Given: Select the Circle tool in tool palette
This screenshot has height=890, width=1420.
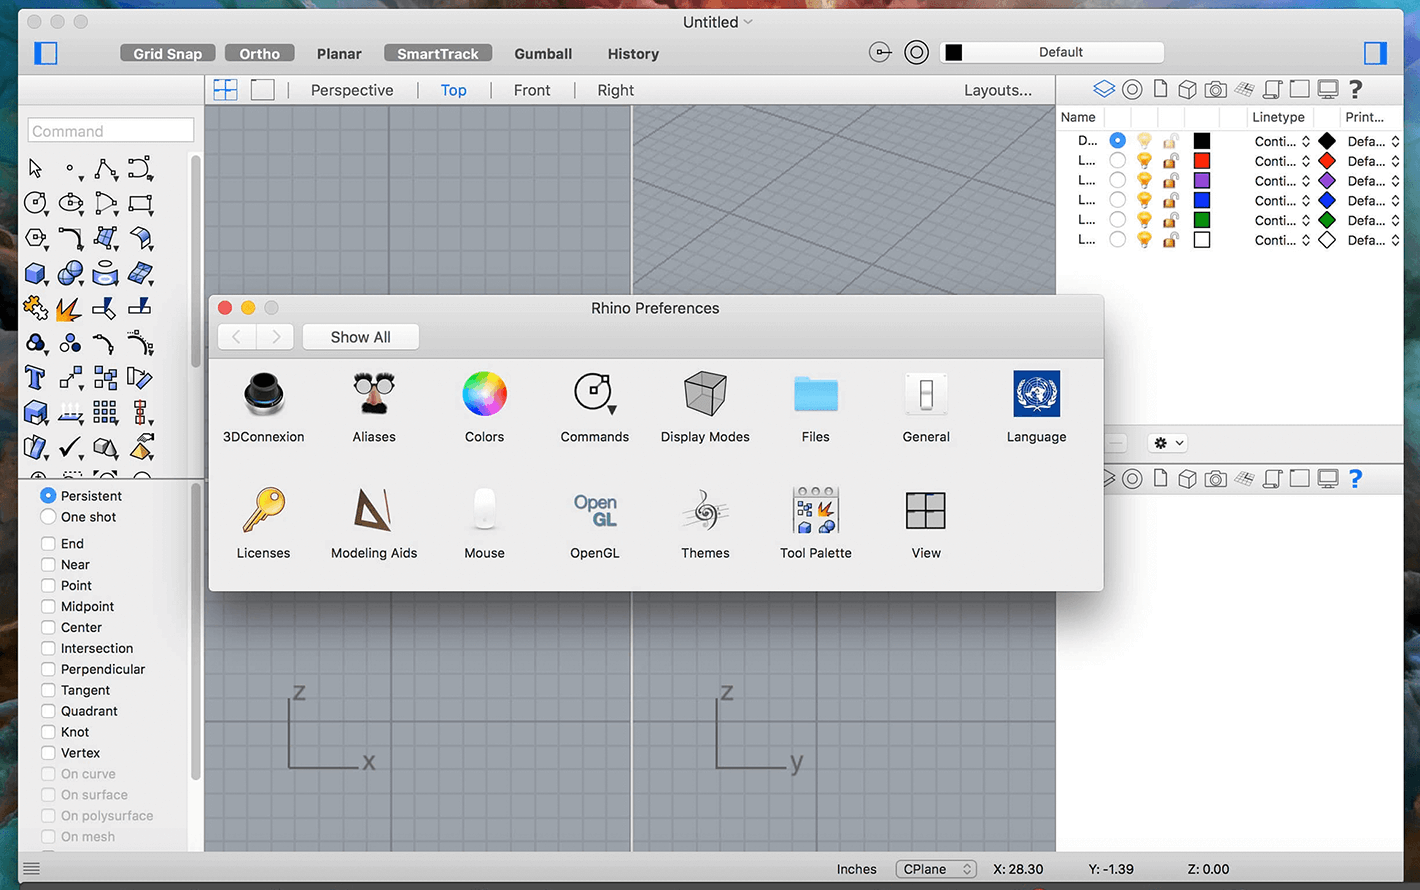Looking at the screenshot, I should pos(36,203).
